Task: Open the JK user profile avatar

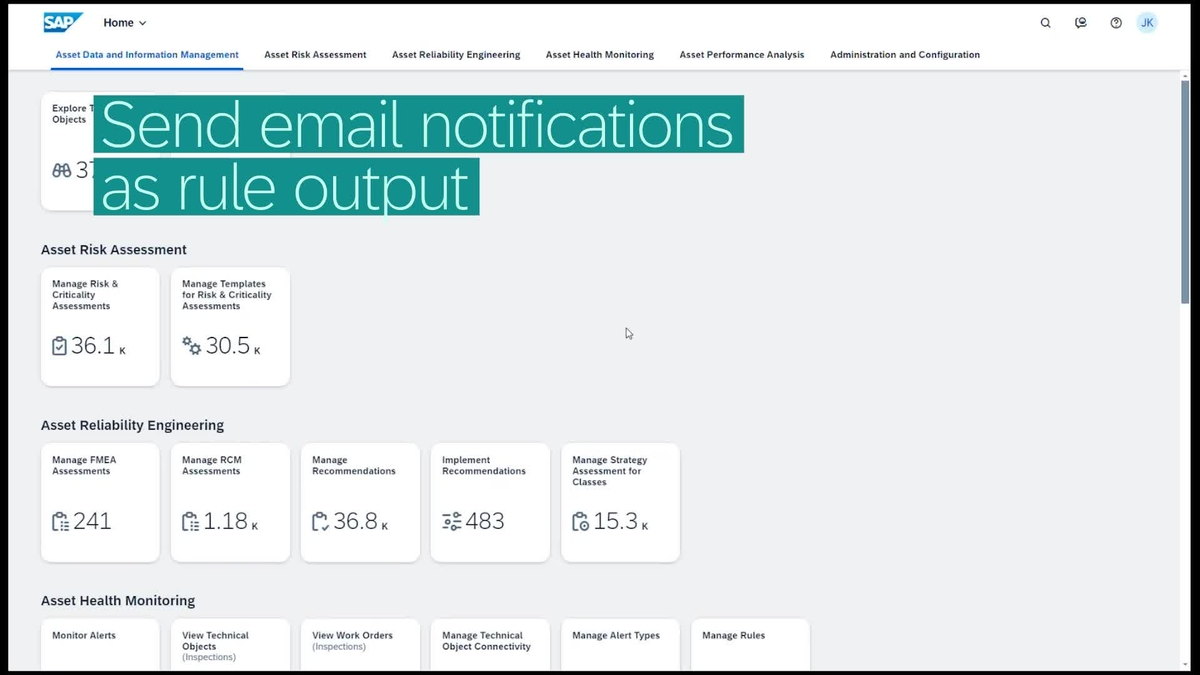Action: coord(1147,23)
